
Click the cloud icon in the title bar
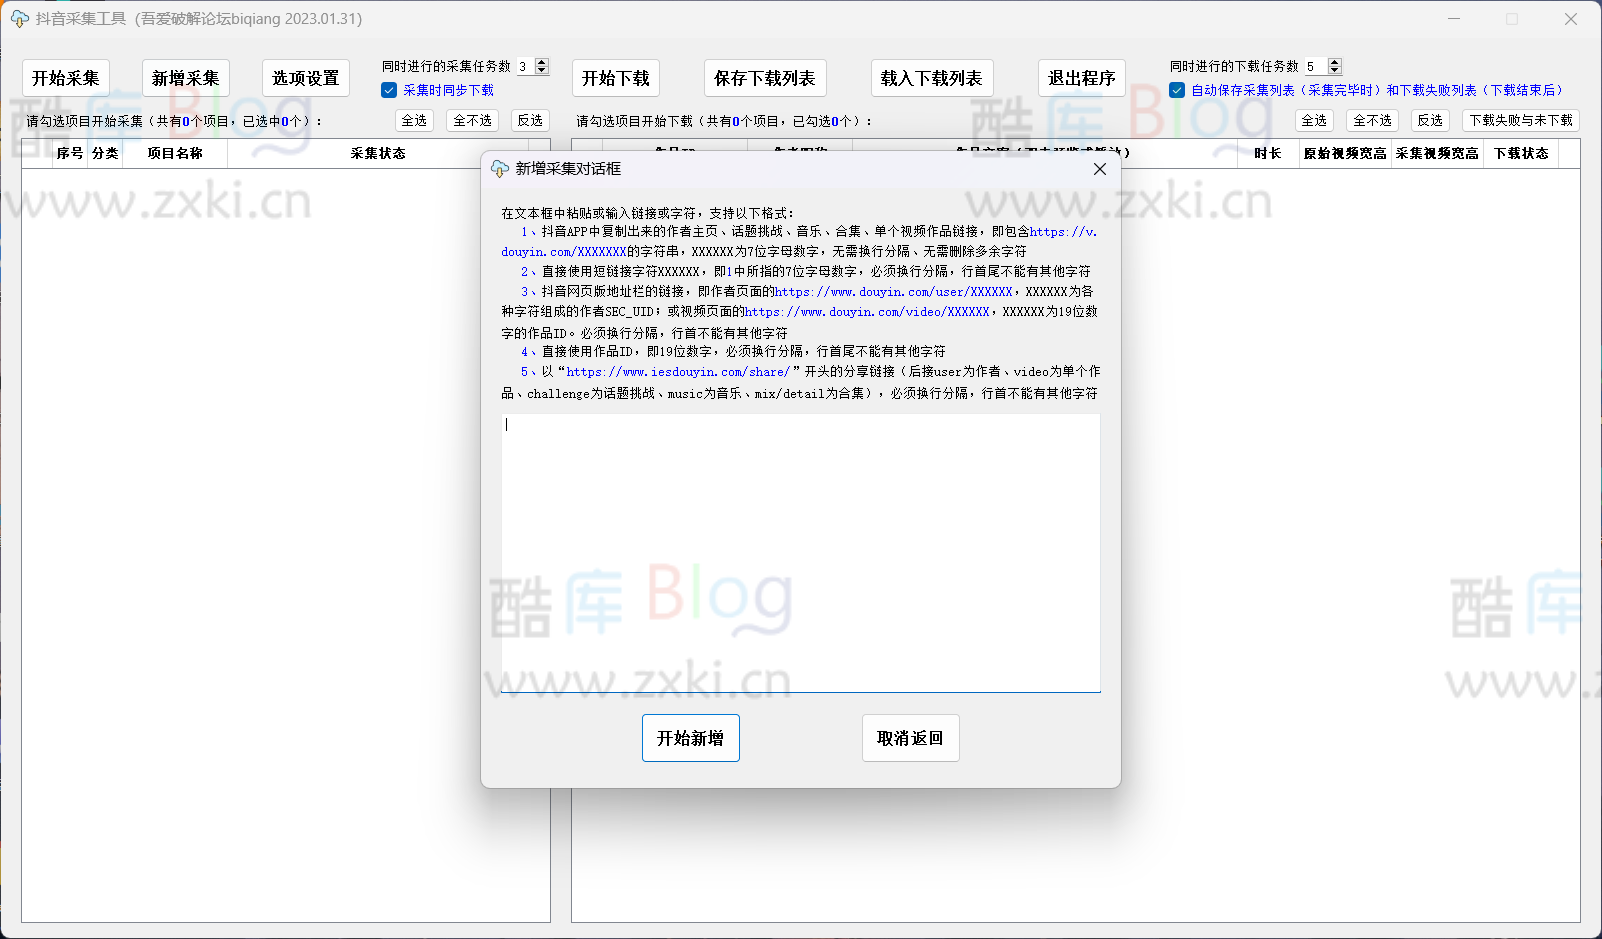[18, 19]
